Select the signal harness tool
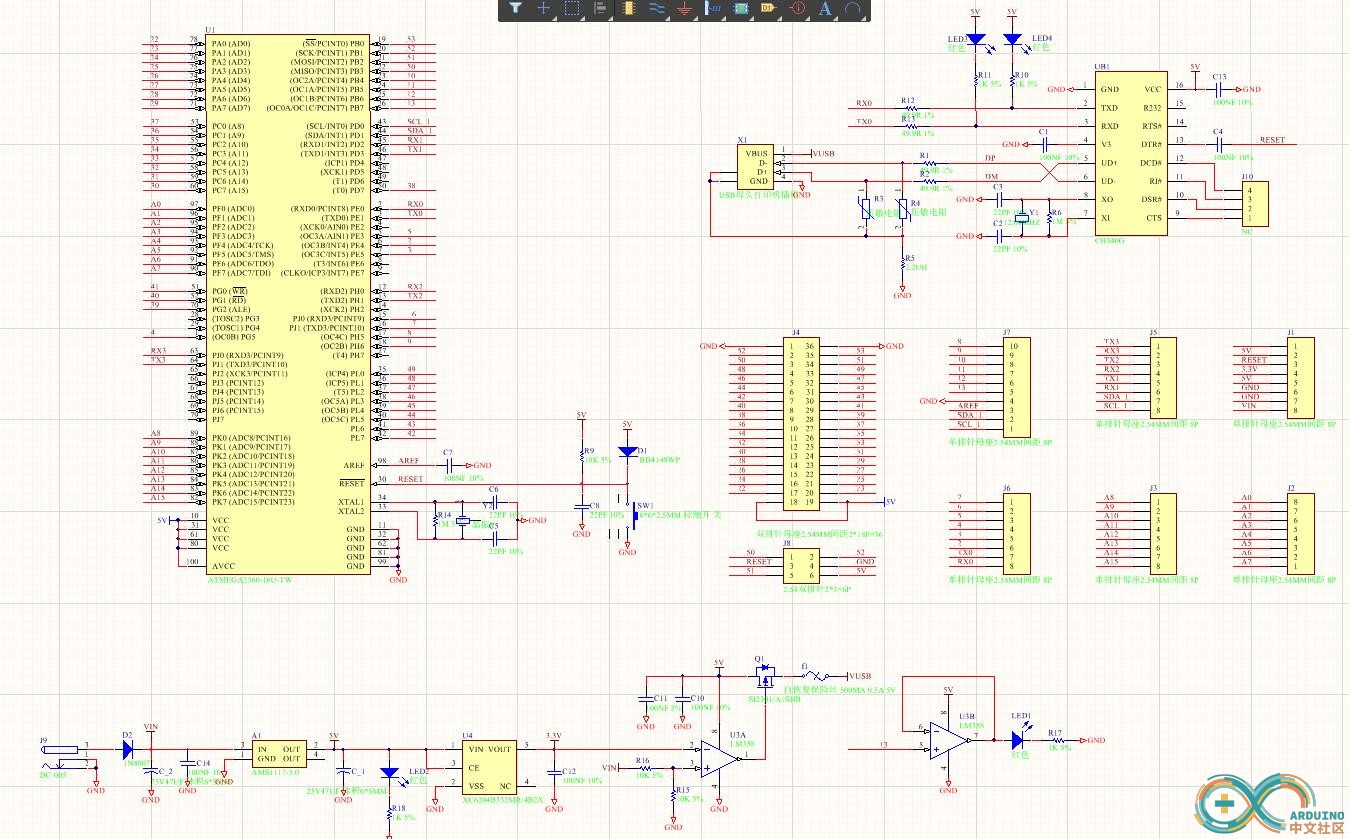The height and width of the screenshot is (839, 1349). [x=713, y=8]
